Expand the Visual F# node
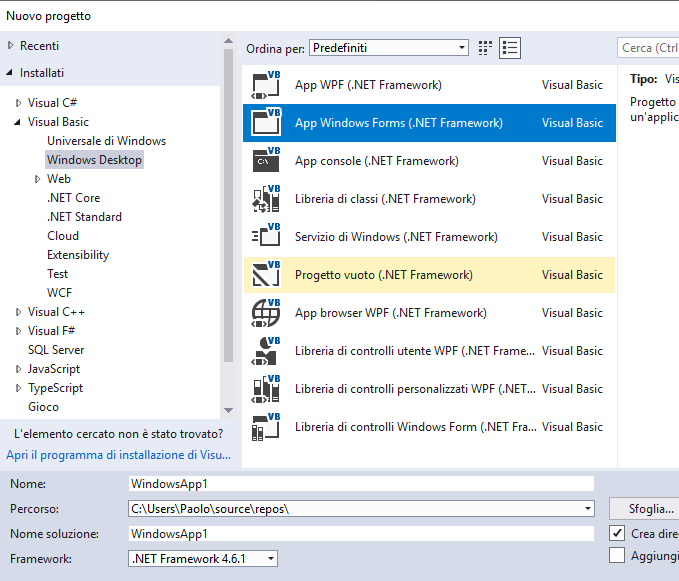Screen dimensions: 679x581 [x=18, y=331]
